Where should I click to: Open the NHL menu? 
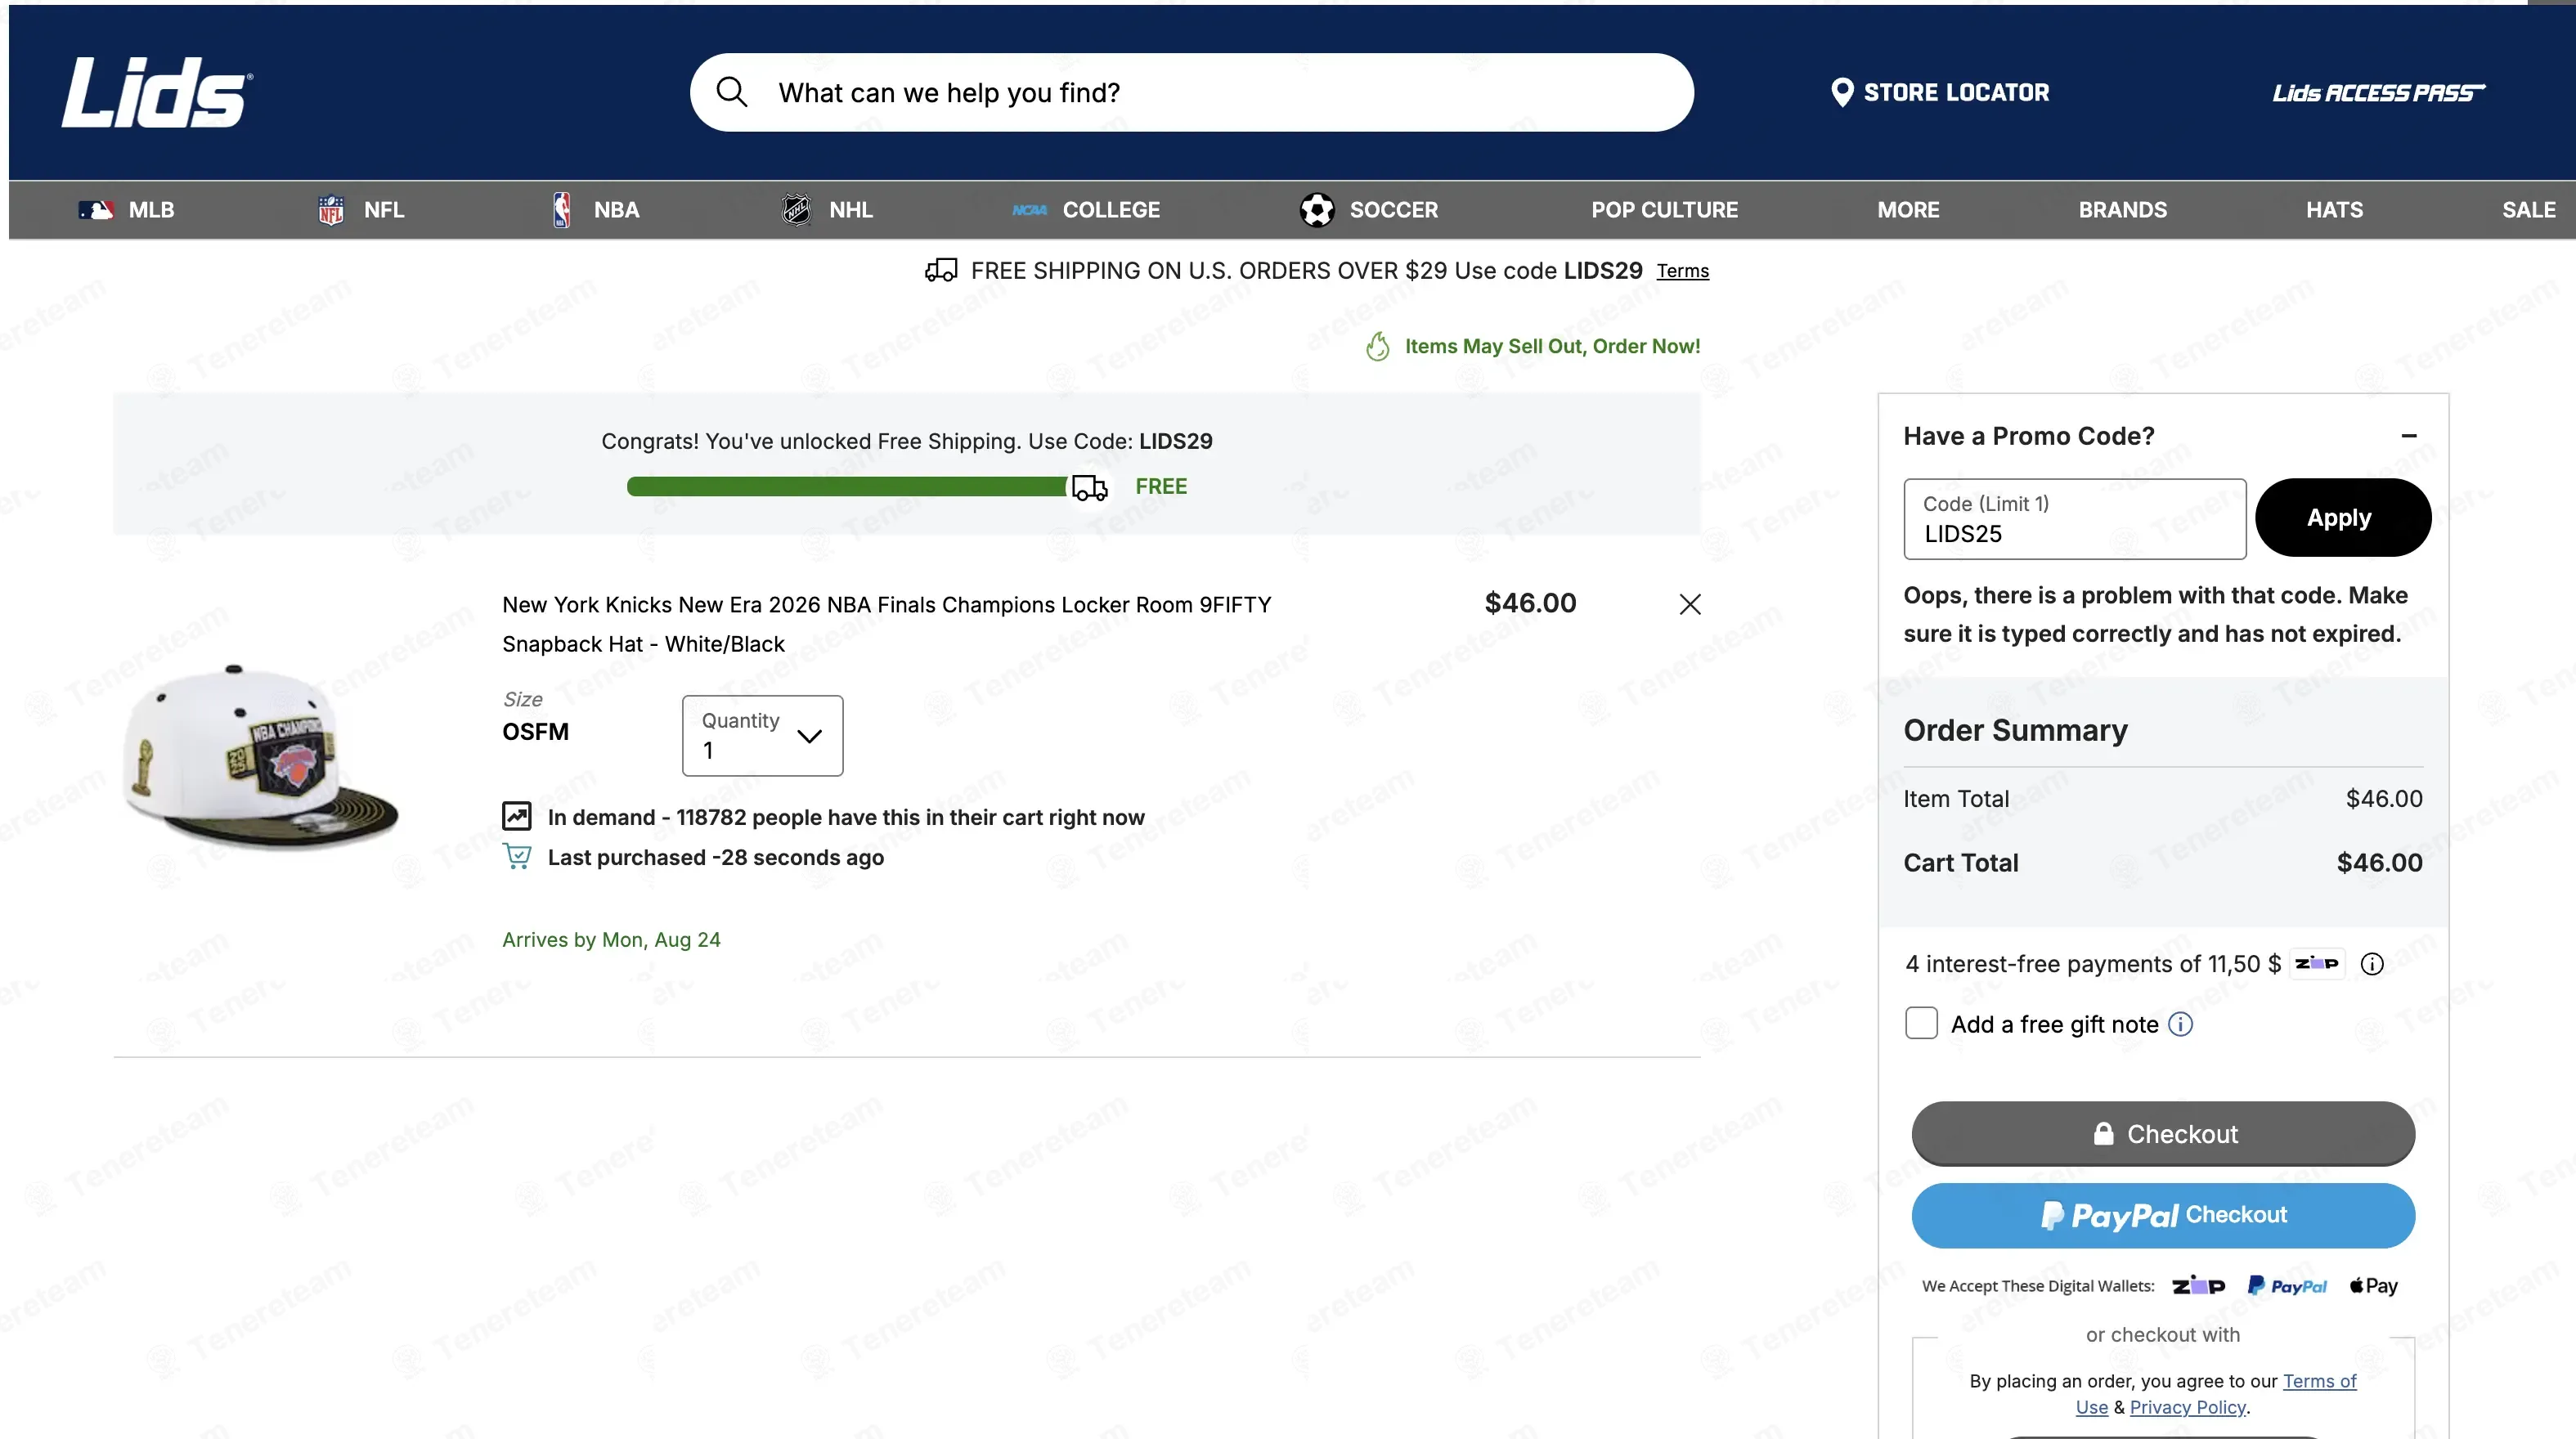(827, 210)
